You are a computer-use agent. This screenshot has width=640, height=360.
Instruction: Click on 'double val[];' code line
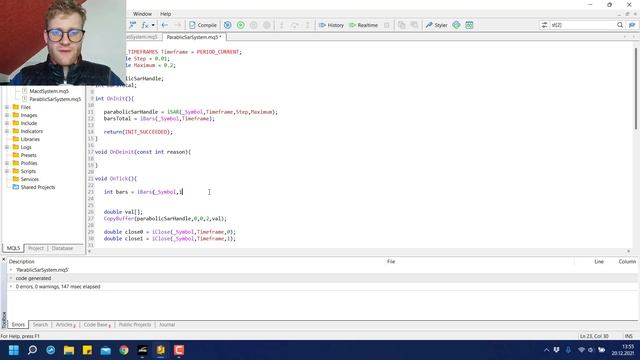(x=123, y=212)
